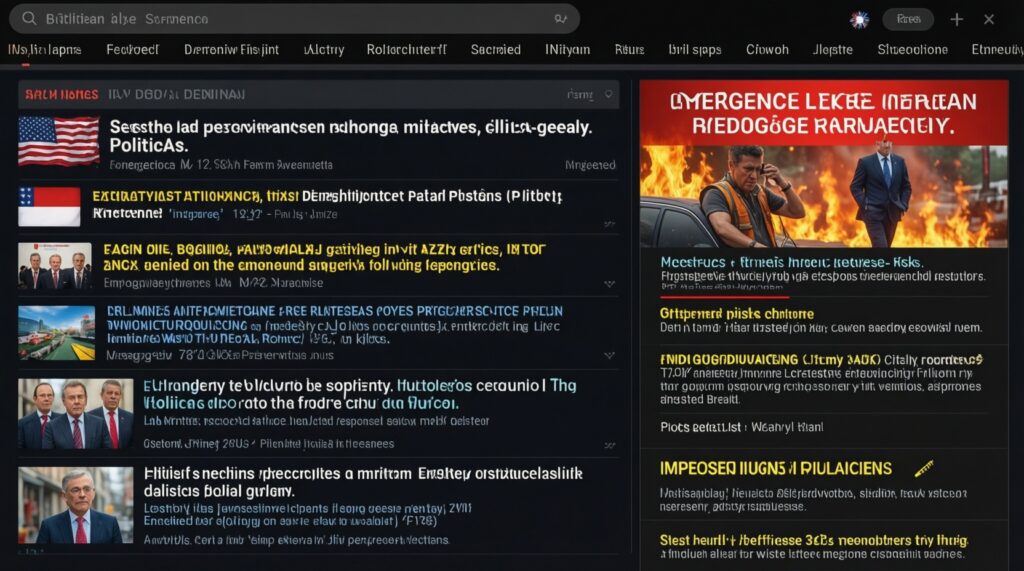Switch to the 'Jleptte' tab
Viewport: 1024px width, 571px height.
tap(833, 50)
